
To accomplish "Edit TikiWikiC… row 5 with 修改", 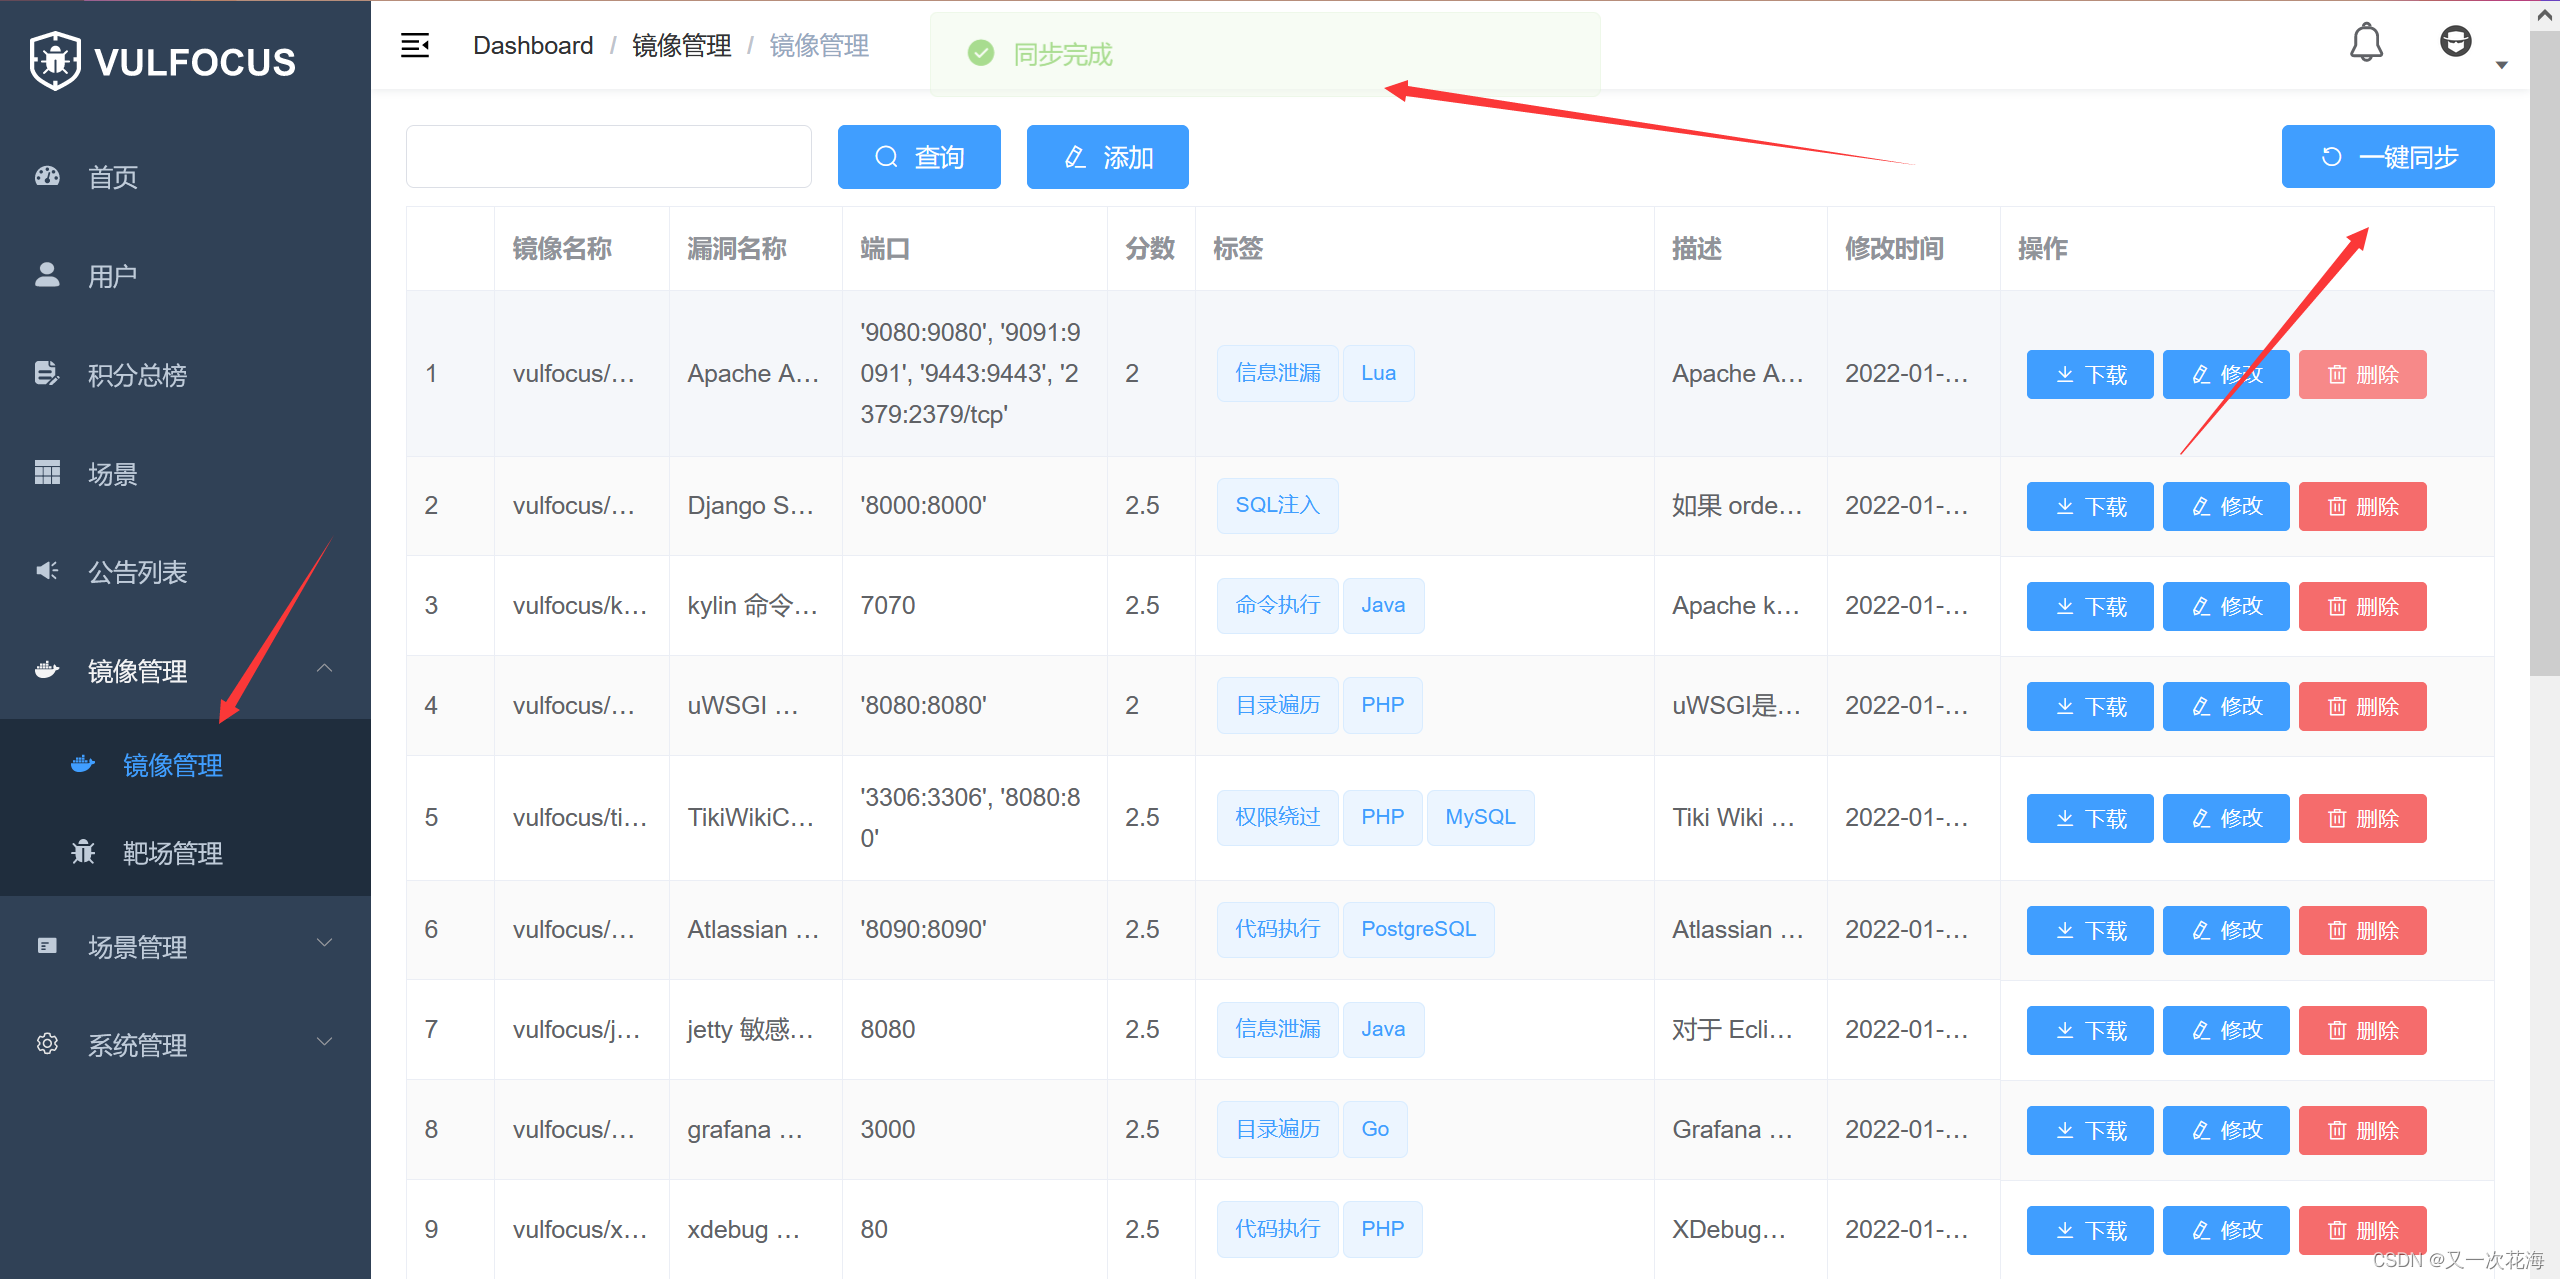I will click(2226, 819).
